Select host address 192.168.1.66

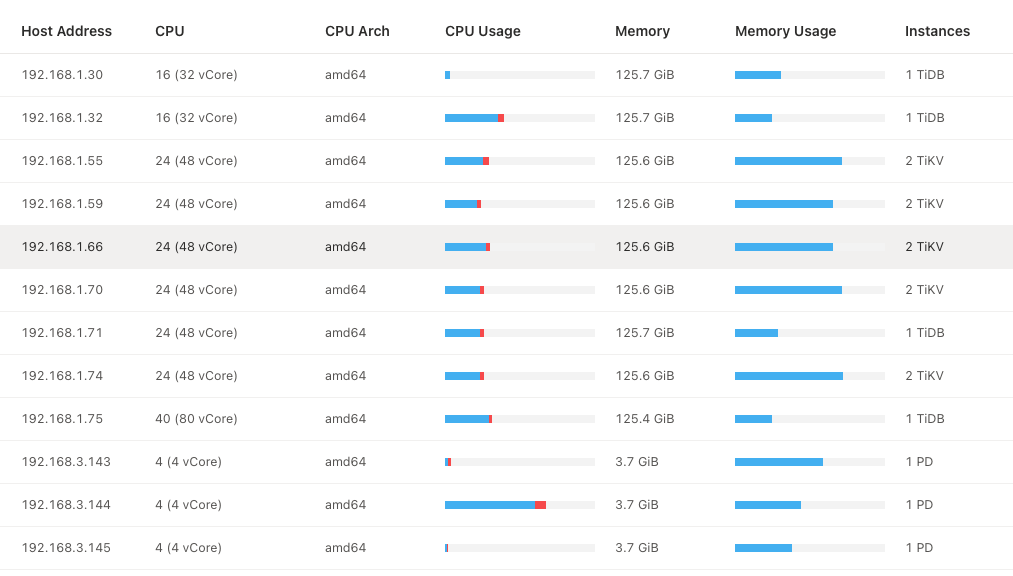[x=62, y=247]
